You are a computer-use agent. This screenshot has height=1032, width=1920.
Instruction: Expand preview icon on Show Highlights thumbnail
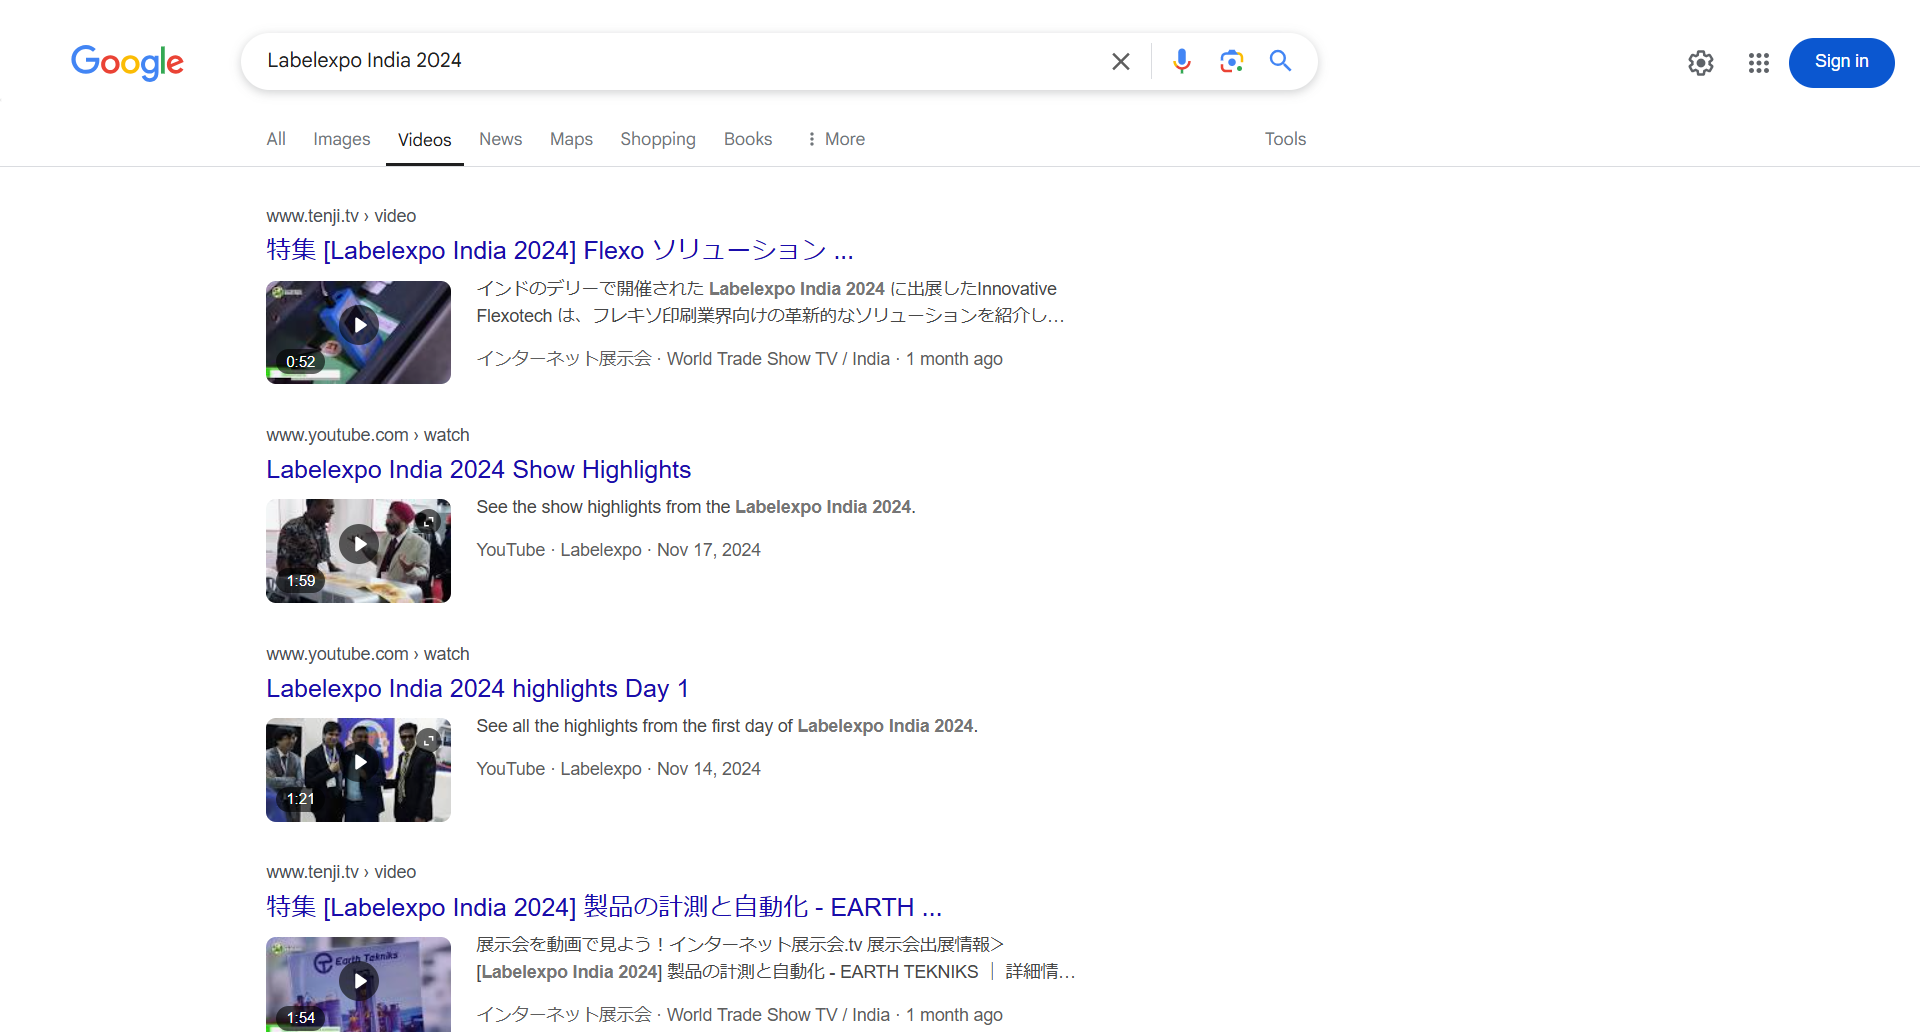428,521
